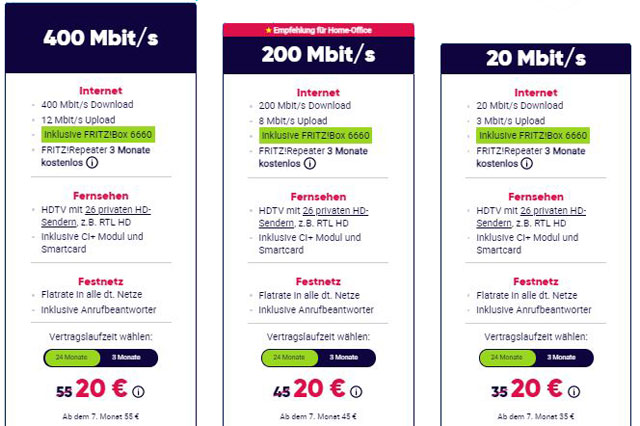The image size is (640, 426).
Task: Select 3 Monate contract term for 200 Mbit/s
Action: (345, 358)
